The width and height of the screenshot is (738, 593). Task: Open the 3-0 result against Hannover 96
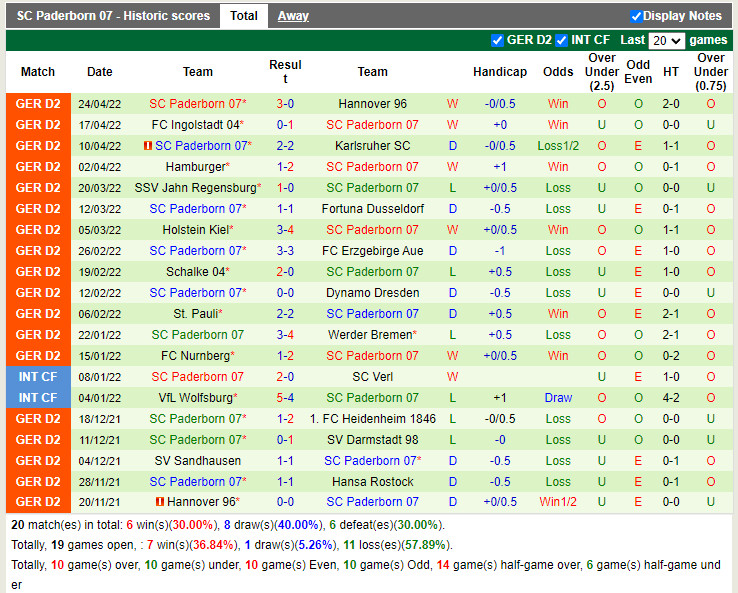285,104
